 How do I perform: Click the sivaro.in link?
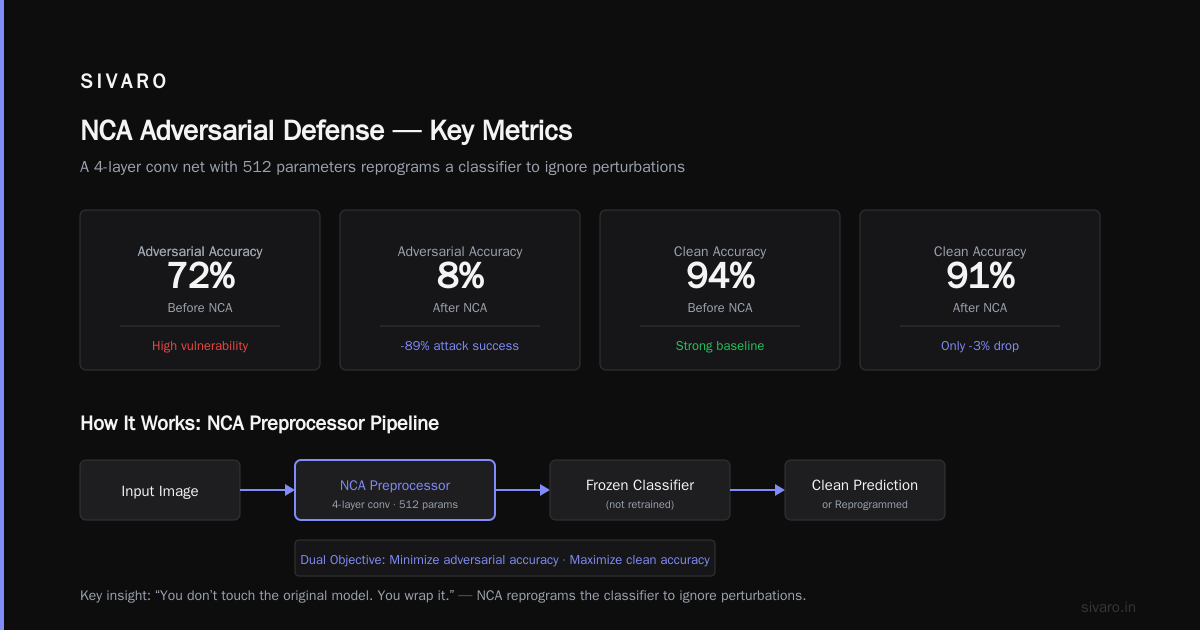1109,607
